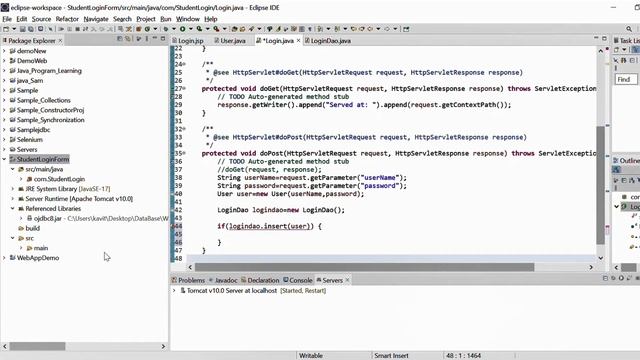Screen dimensions: 640x360
Task: Toggle the Pin Editor toolbar icon
Action: pos(406,29)
